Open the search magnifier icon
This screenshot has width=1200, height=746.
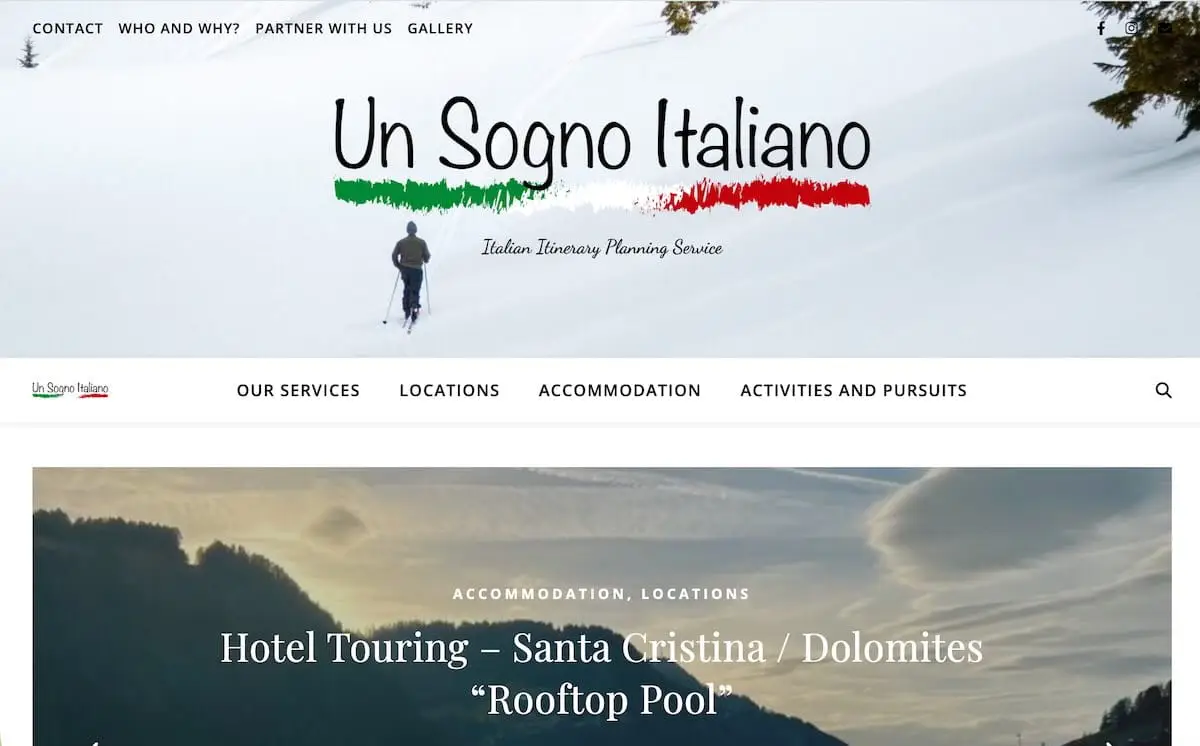[1163, 390]
